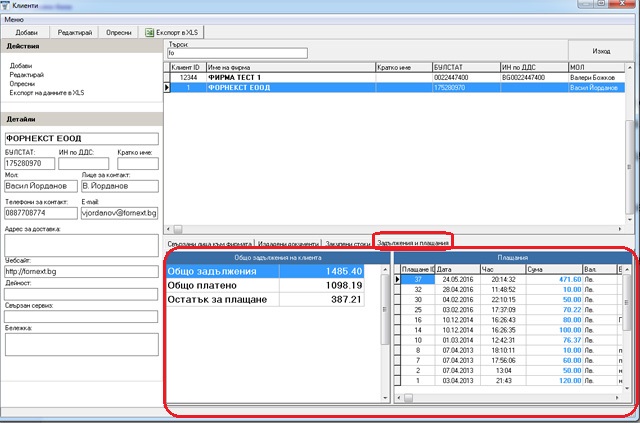Image resolution: width=640 pixels, height=423 pixels.
Task: Click the phone field 0887708774
Action: (x=41, y=213)
